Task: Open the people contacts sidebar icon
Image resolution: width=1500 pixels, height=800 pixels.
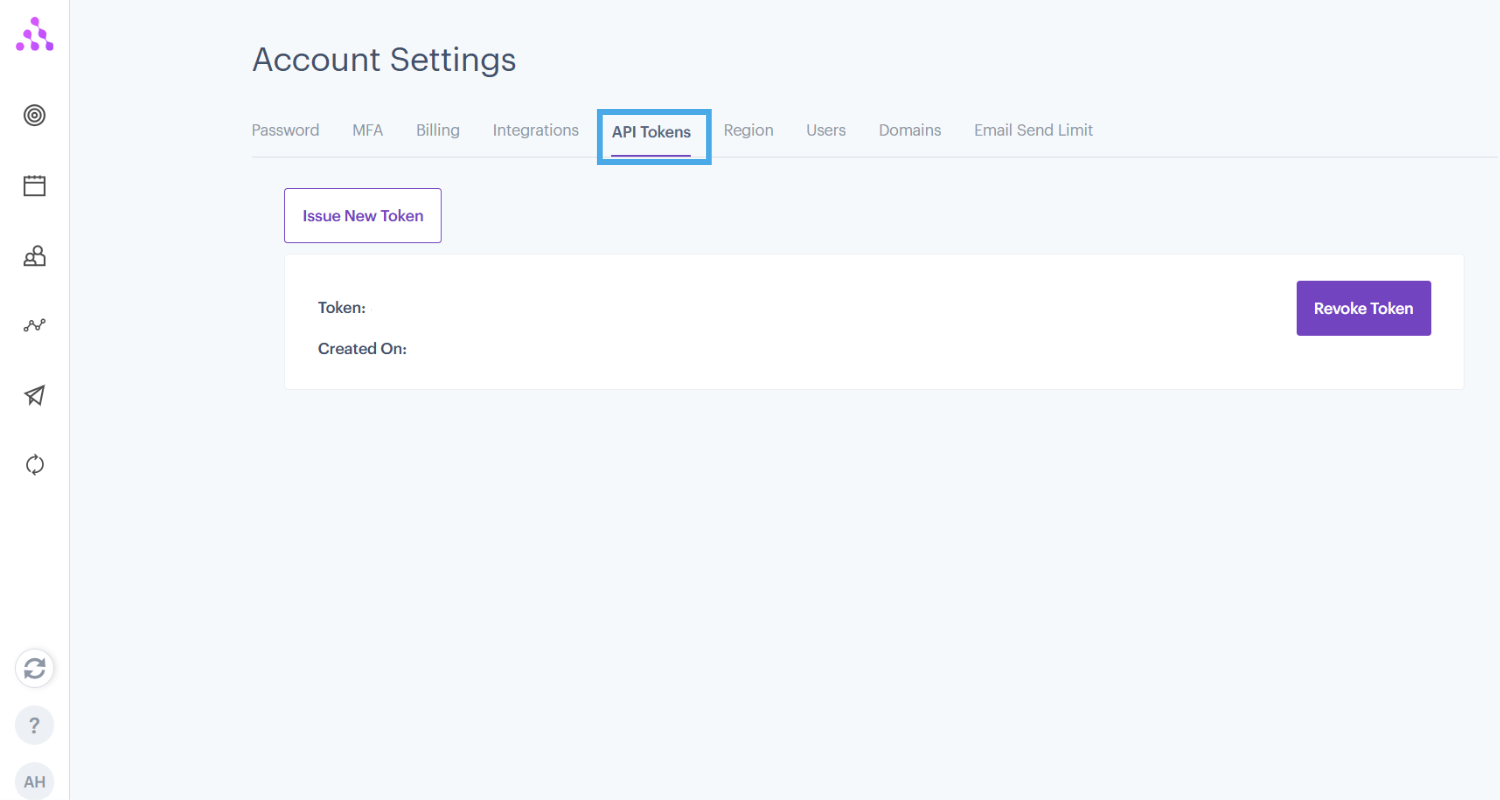Action: [35, 256]
